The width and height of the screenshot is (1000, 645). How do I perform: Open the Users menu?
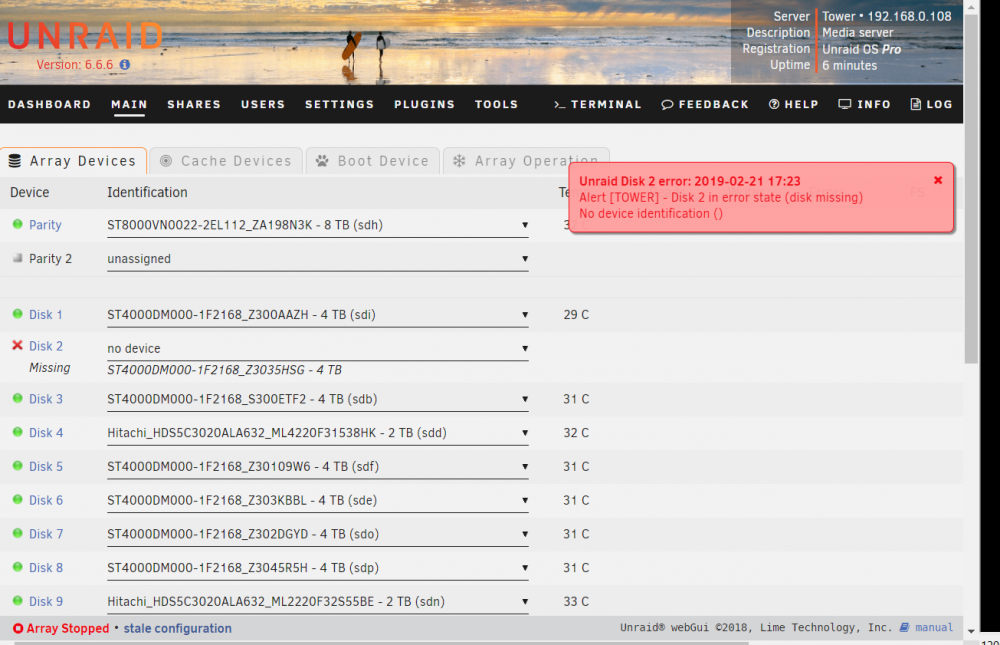[x=263, y=104]
